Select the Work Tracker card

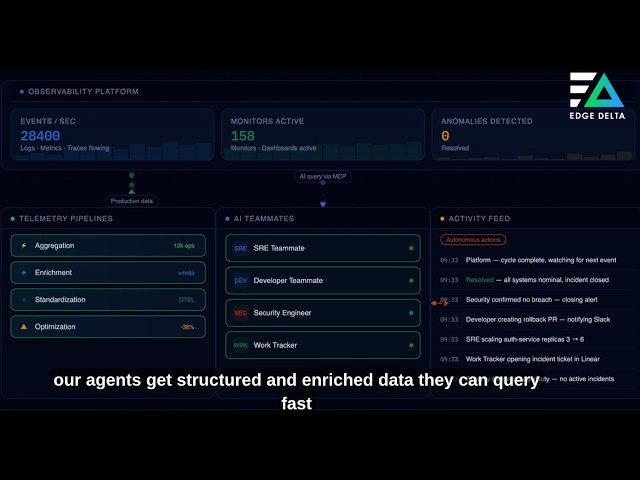322,345
